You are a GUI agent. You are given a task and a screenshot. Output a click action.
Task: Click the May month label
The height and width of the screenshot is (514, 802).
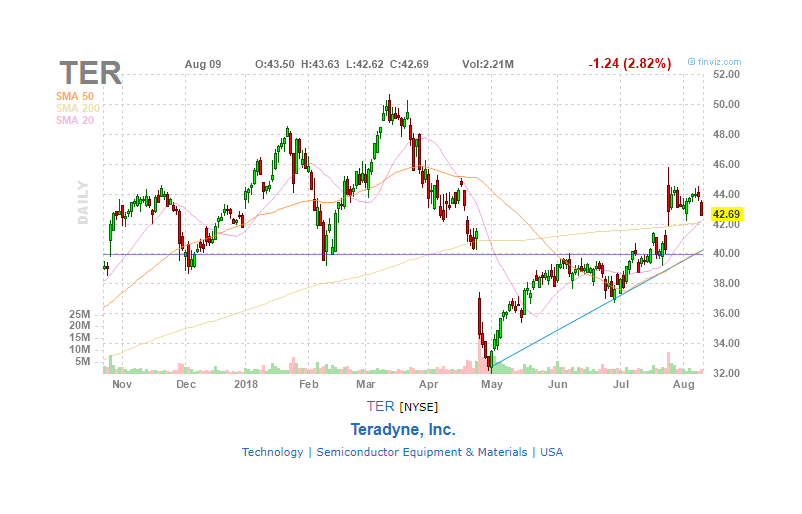click(x=492, y=385)
